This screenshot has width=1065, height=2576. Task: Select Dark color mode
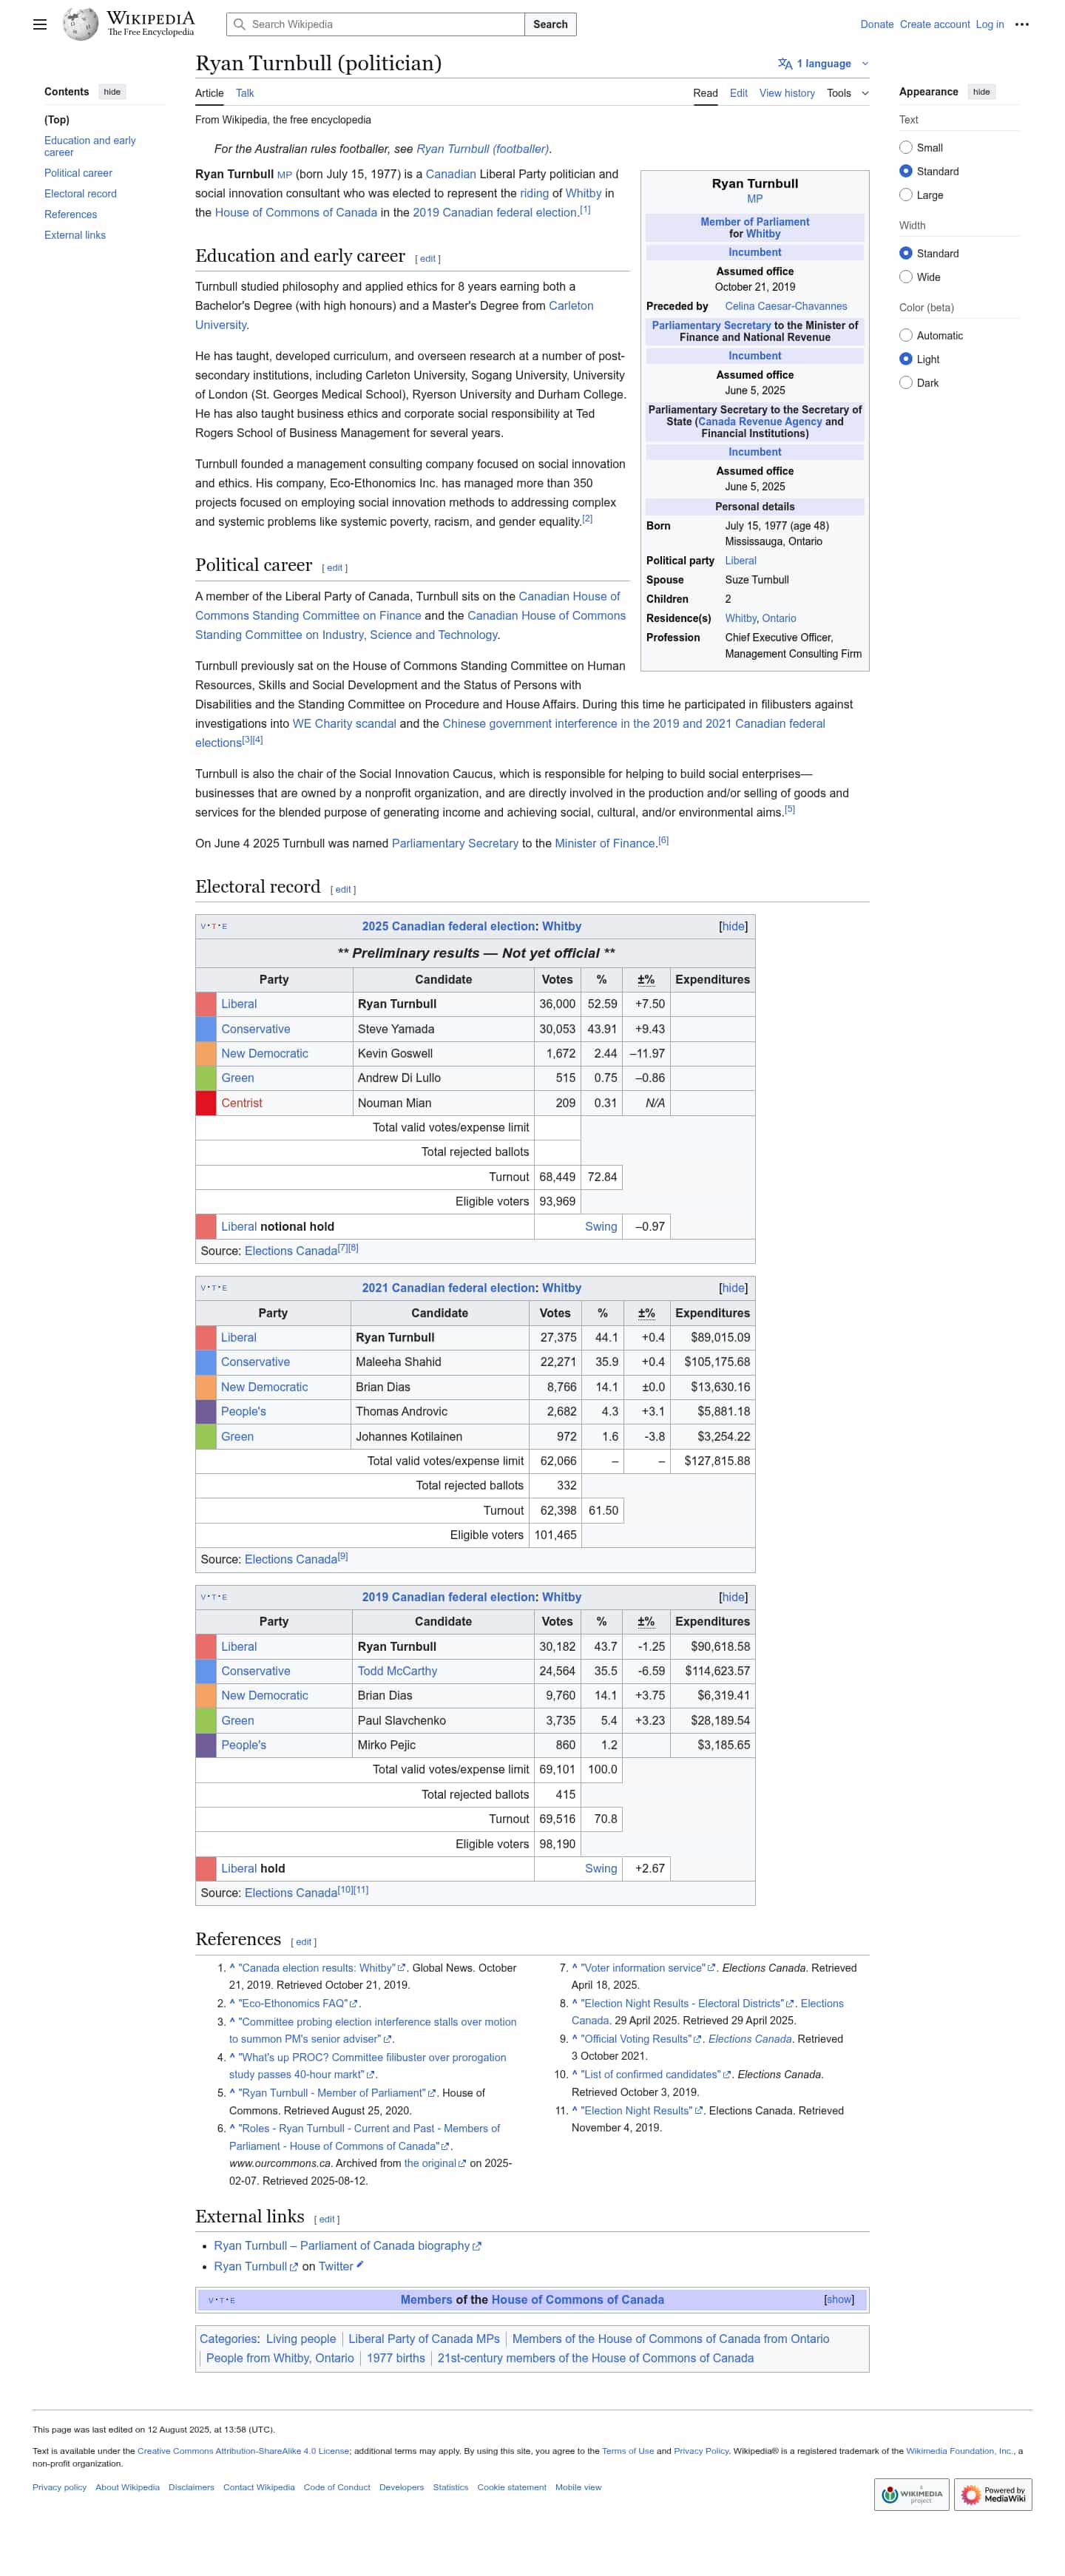(x=905, y=383)
